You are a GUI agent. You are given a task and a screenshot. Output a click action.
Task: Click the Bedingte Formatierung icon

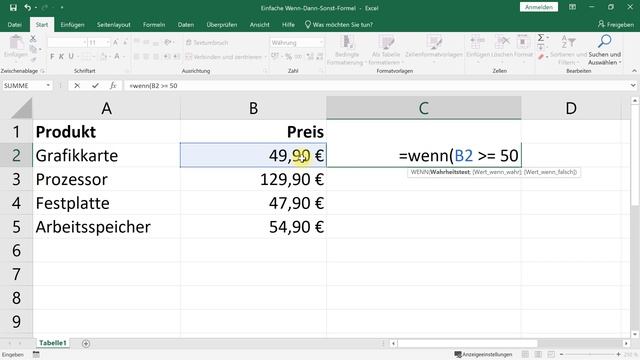347,42
